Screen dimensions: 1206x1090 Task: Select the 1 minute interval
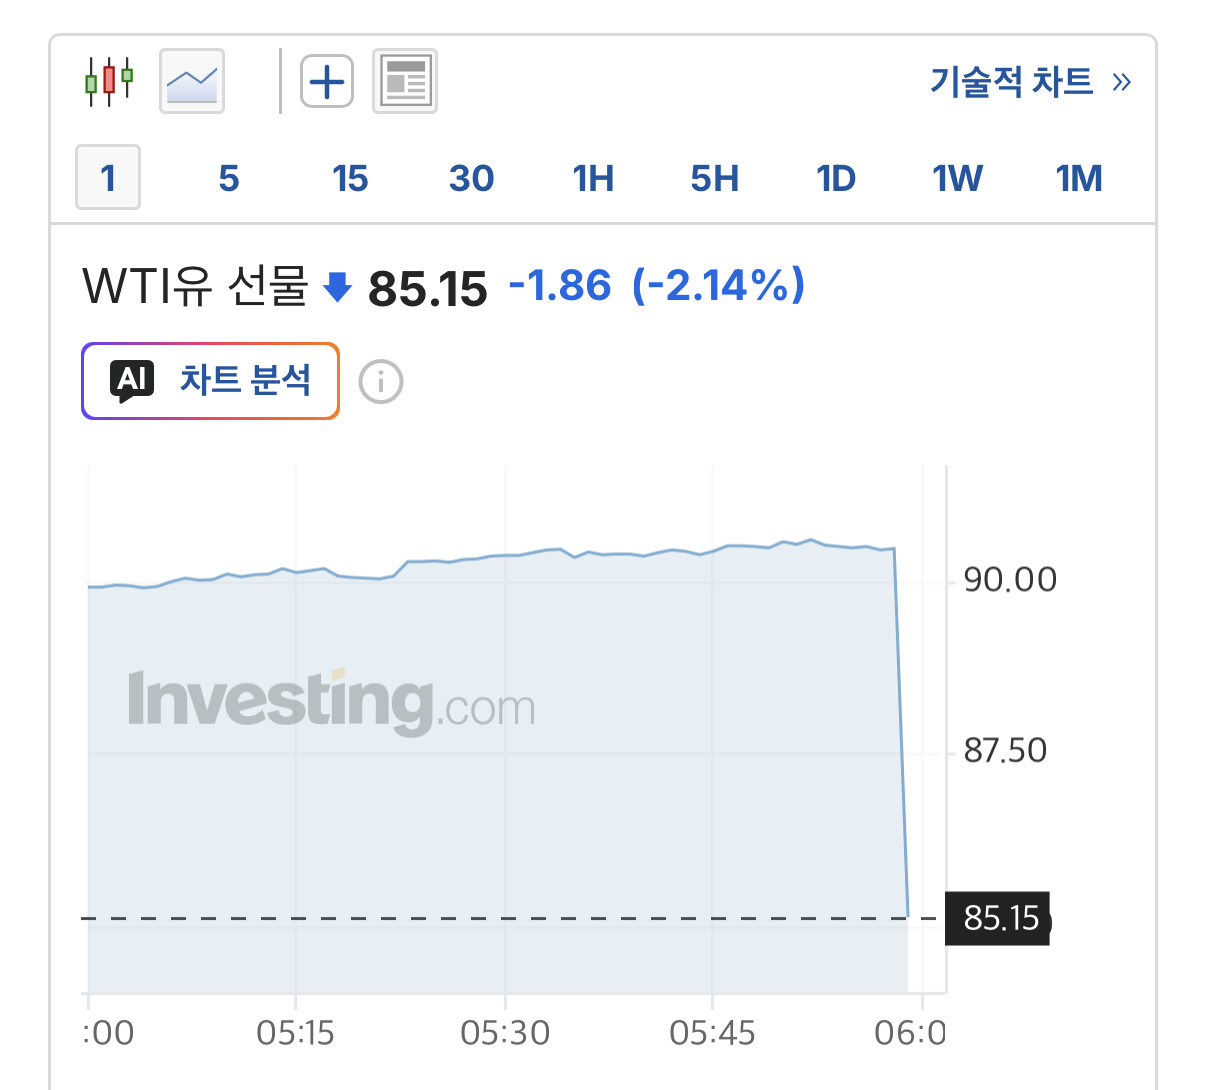[108, 178]
